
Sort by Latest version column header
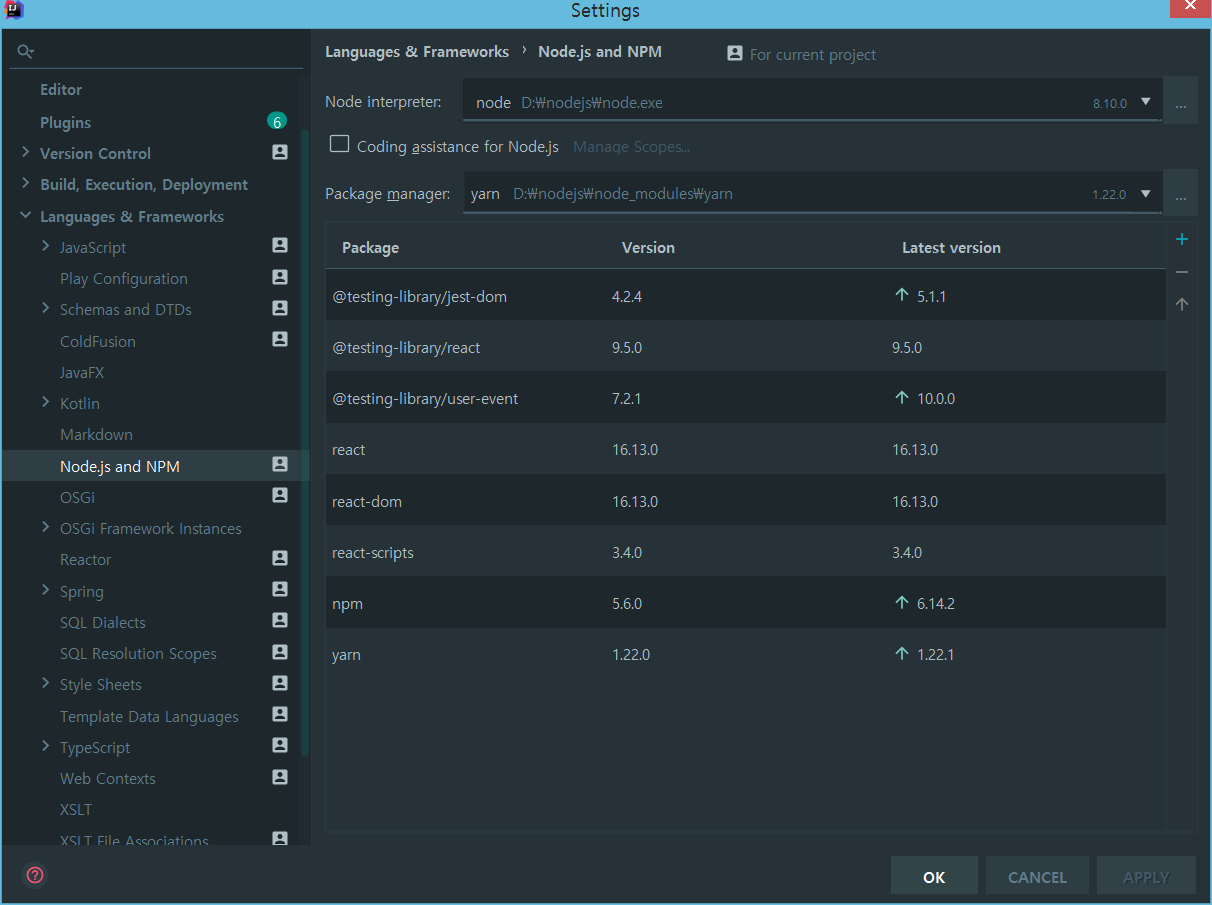tap(951, 248)
